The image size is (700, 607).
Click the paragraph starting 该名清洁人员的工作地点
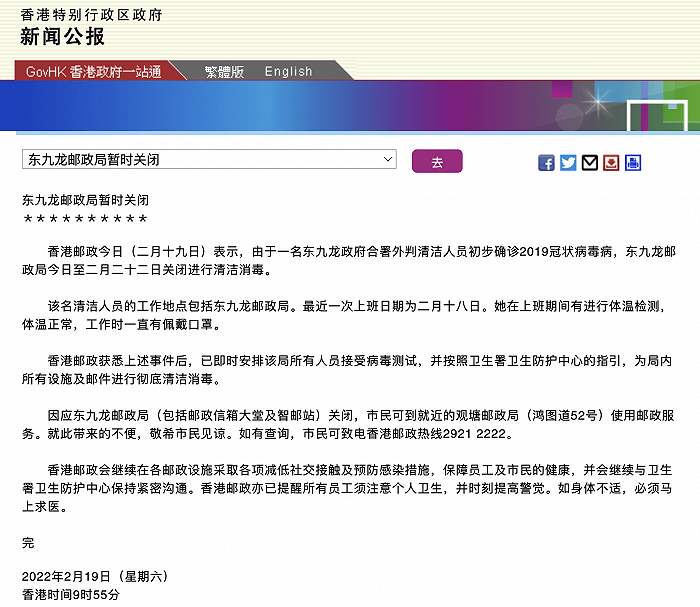tap(344, 315)
